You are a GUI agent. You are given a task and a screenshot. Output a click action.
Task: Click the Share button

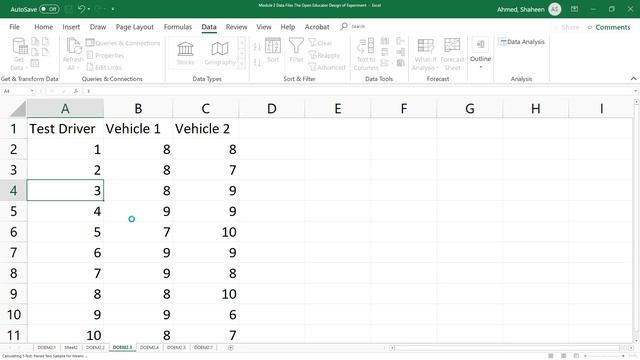(567, 27)
